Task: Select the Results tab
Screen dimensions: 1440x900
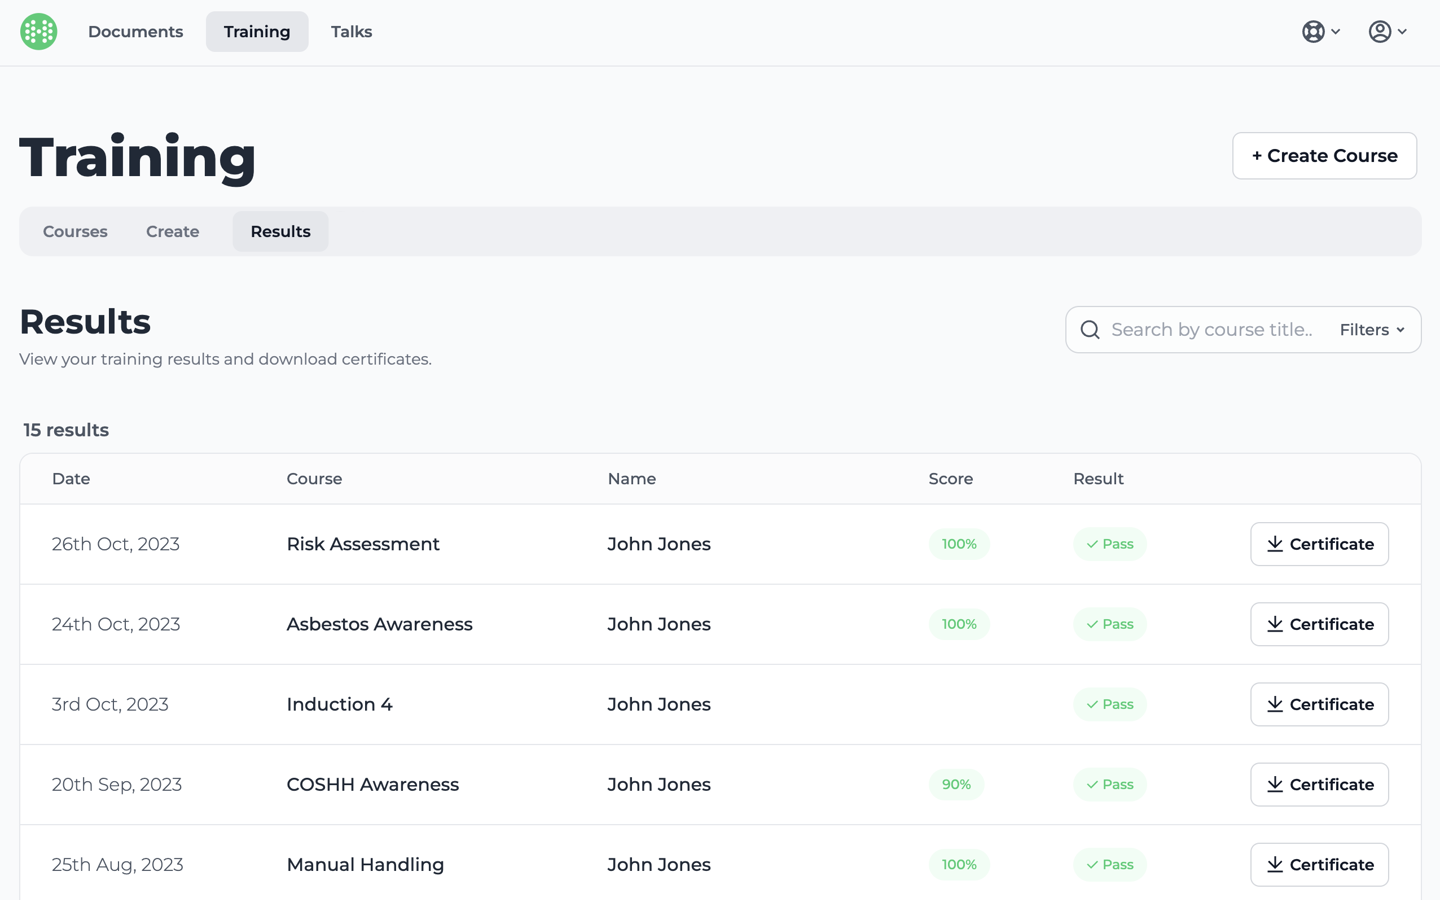Action: (x=280, y=232)
